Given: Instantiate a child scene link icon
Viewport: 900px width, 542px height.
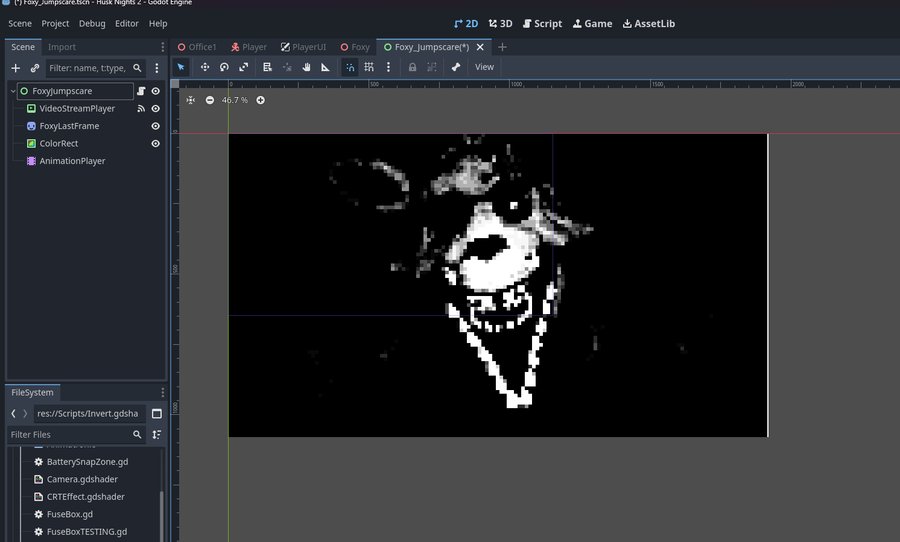Looking at the screenshot, I should click(x=34, y=68).
